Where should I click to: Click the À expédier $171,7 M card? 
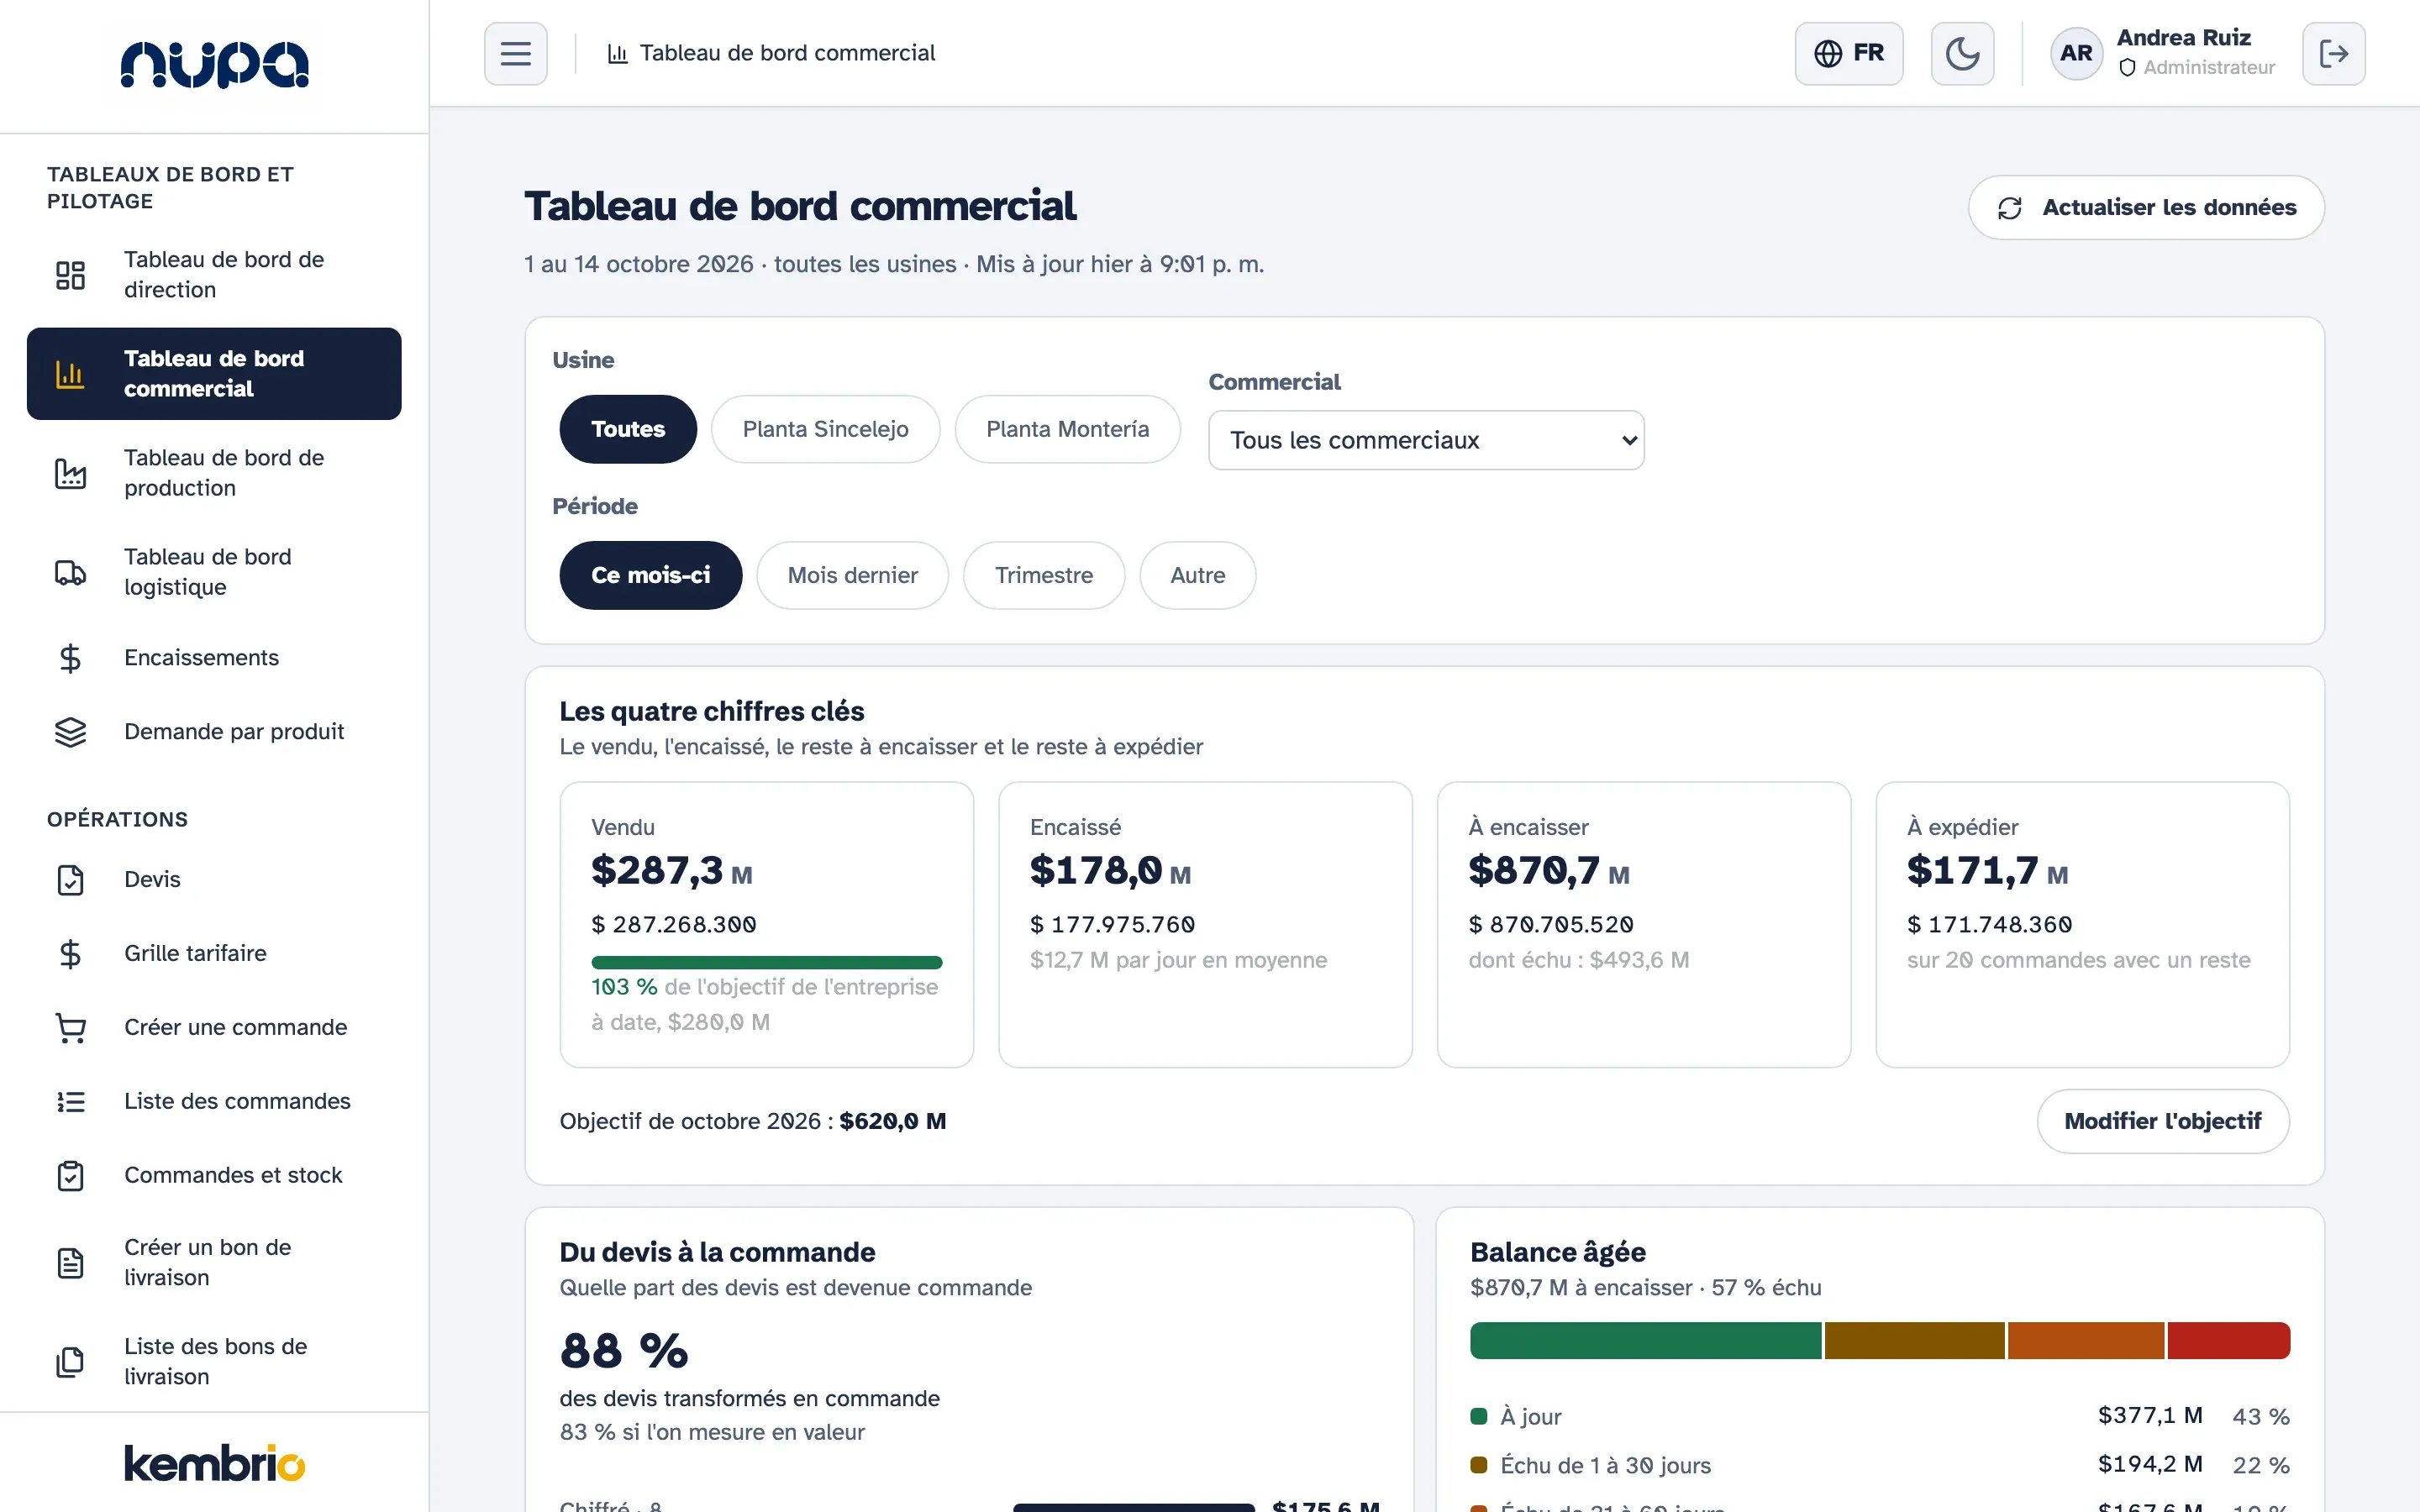click(x=2082, y=925)
